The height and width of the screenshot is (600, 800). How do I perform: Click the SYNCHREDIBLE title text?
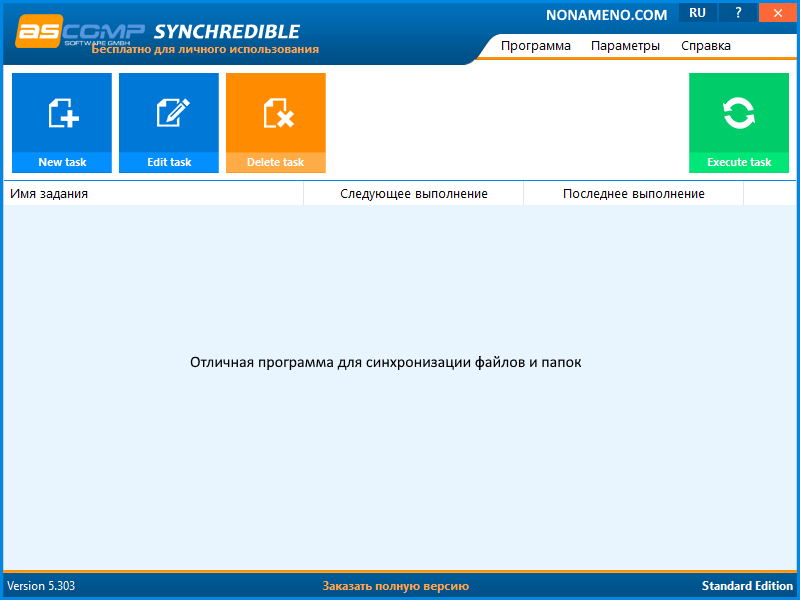pyautogui.click(x=227, y=31)
